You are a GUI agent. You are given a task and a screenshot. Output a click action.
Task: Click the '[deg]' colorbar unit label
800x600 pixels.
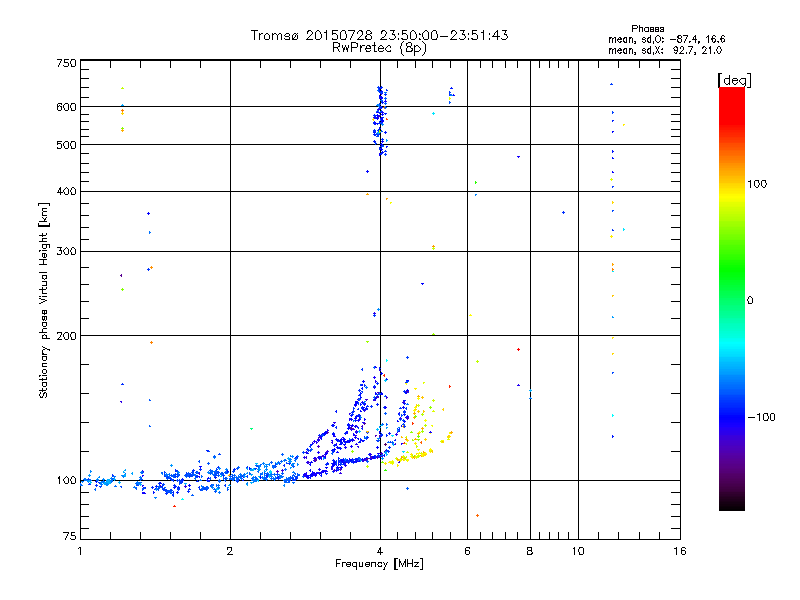(734, 80)
